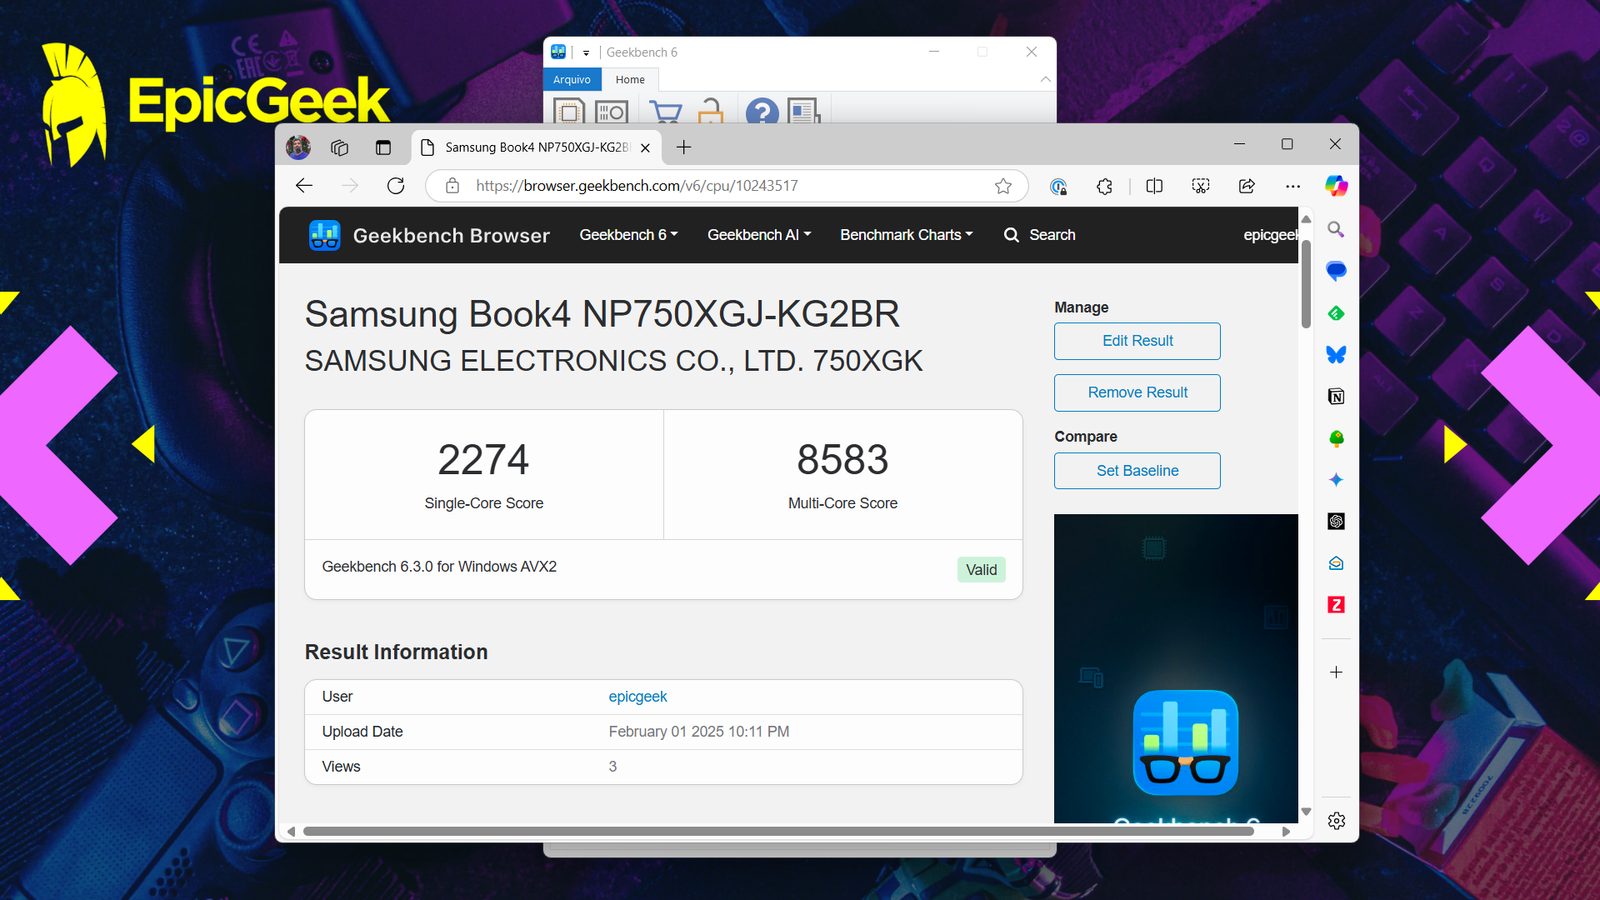The image size is (1600, 900).
Task: Open the Bluesky butterfly icon in the sidebar
Action: point(1336,354)
